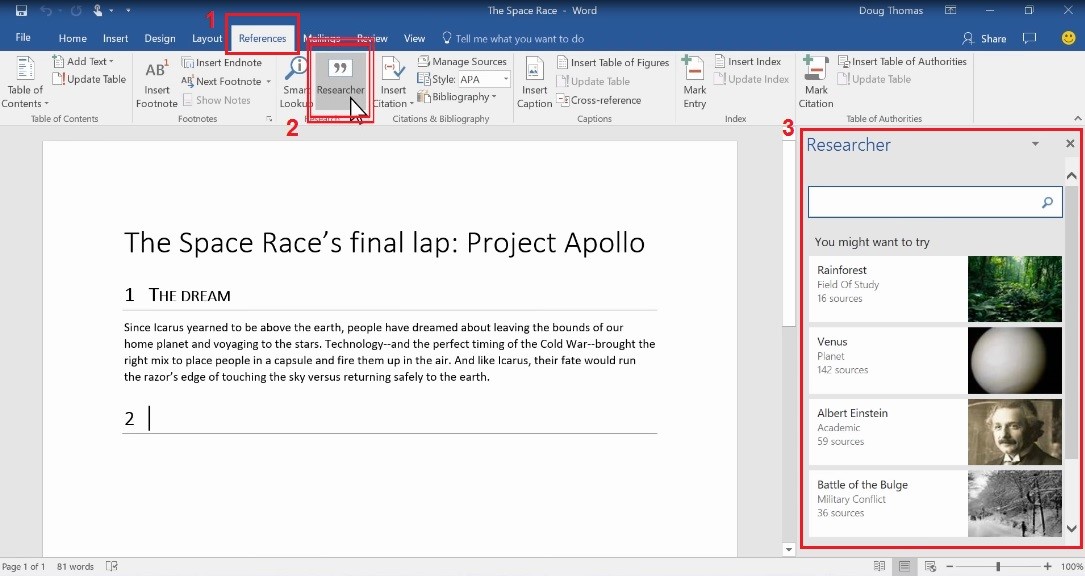Image resolution: width=1085 pixels, height=576 pixels.
Task: Click Insert Endnote
Action: pos(222,62)
